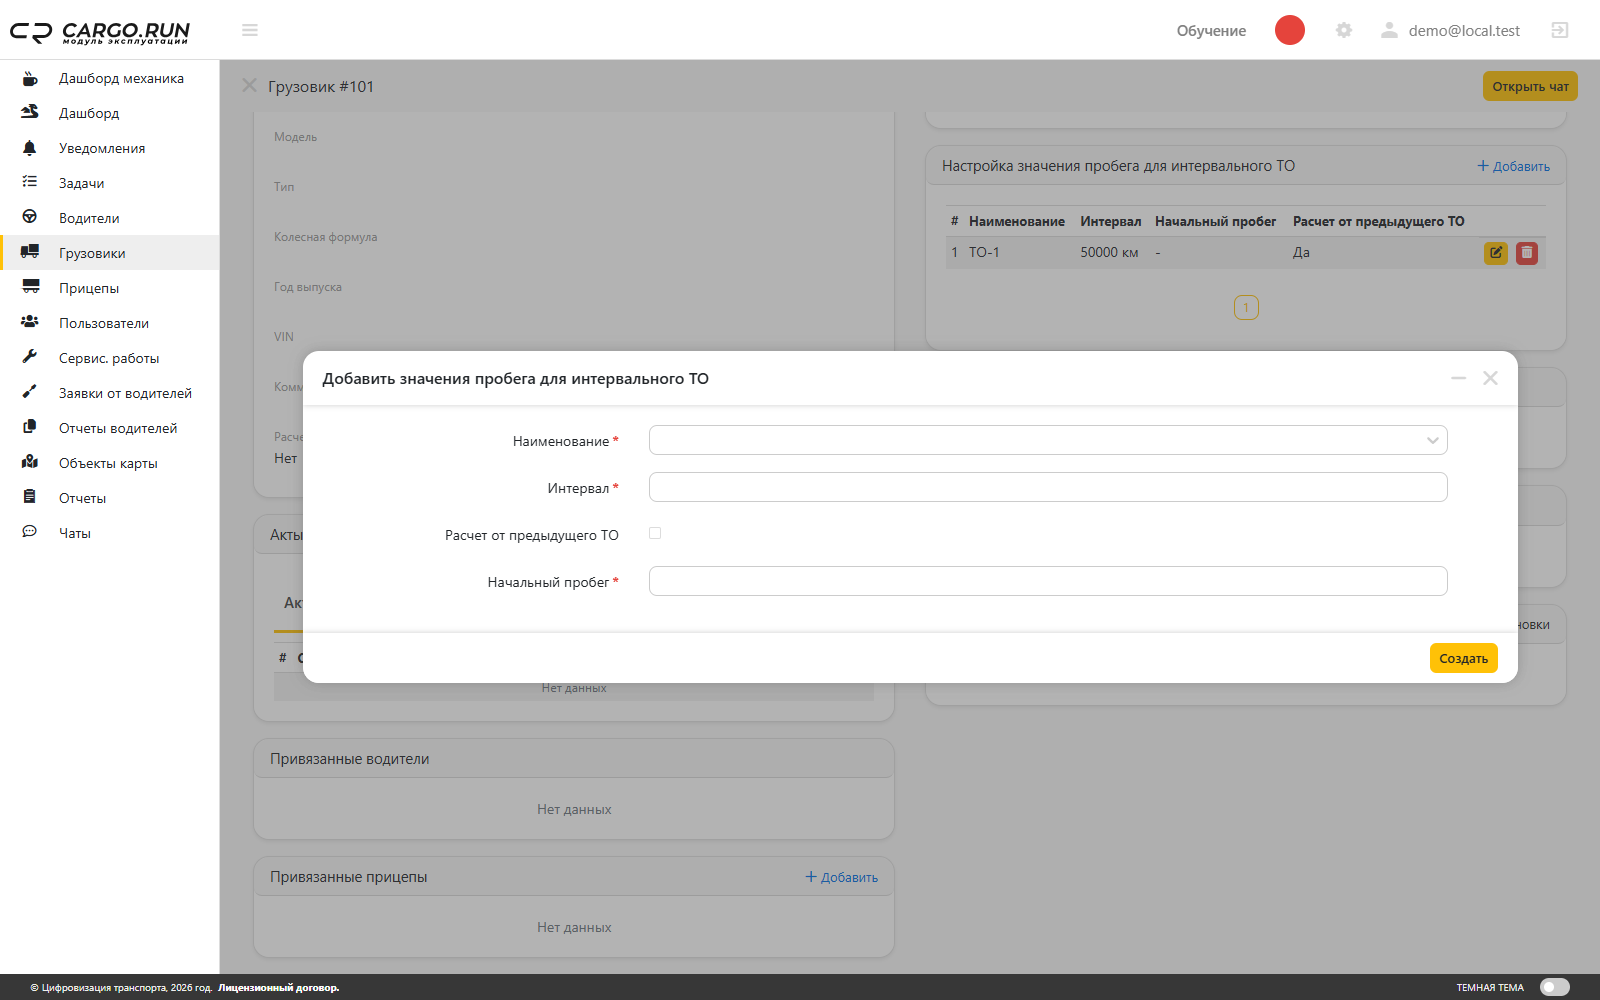Click the CARGO.RUN logo
The image size is (1600, 1000).
[100, 32]
